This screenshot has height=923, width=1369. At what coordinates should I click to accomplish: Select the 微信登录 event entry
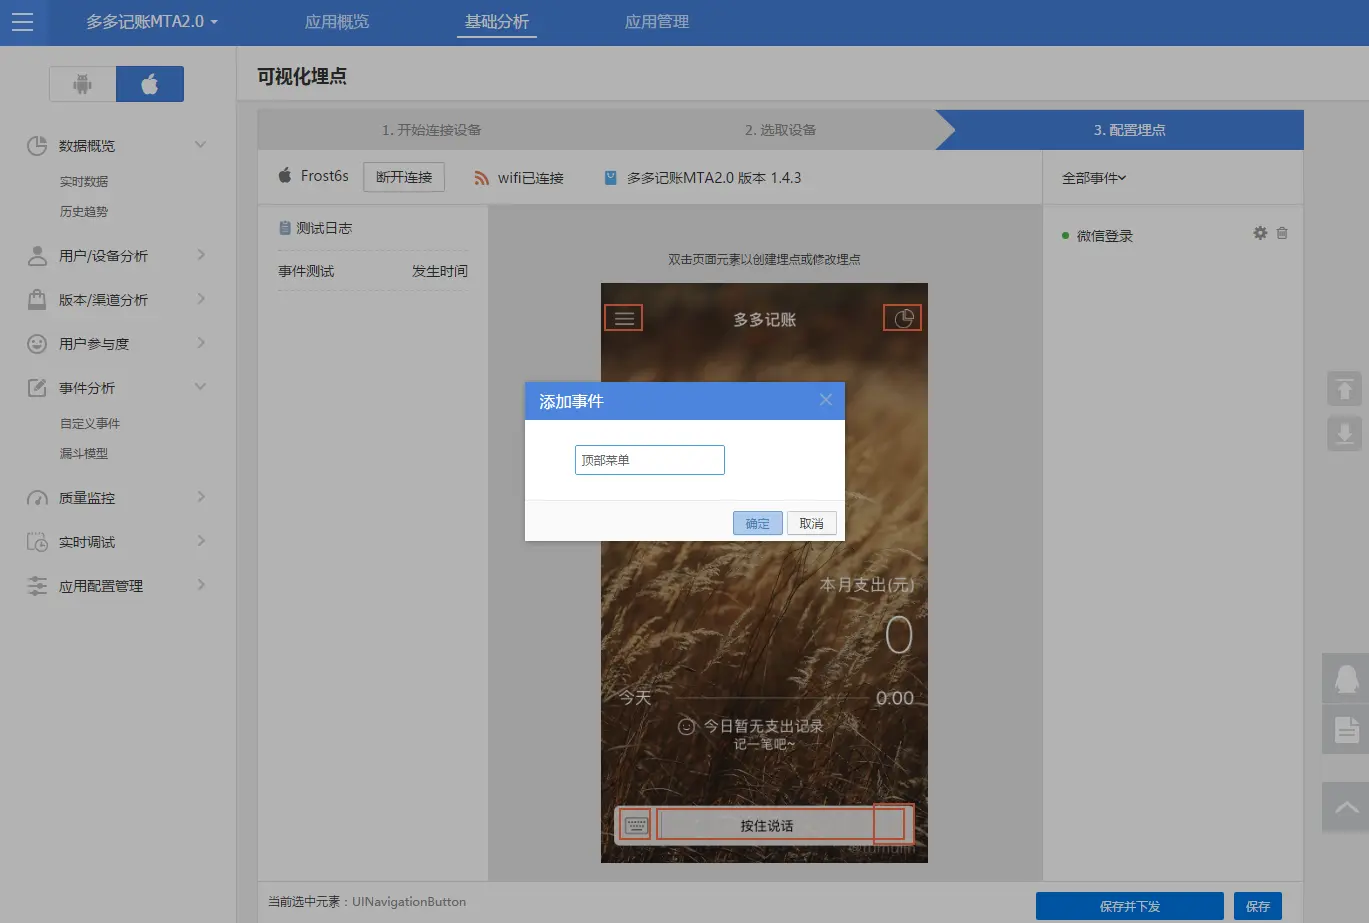point(1105,236)
